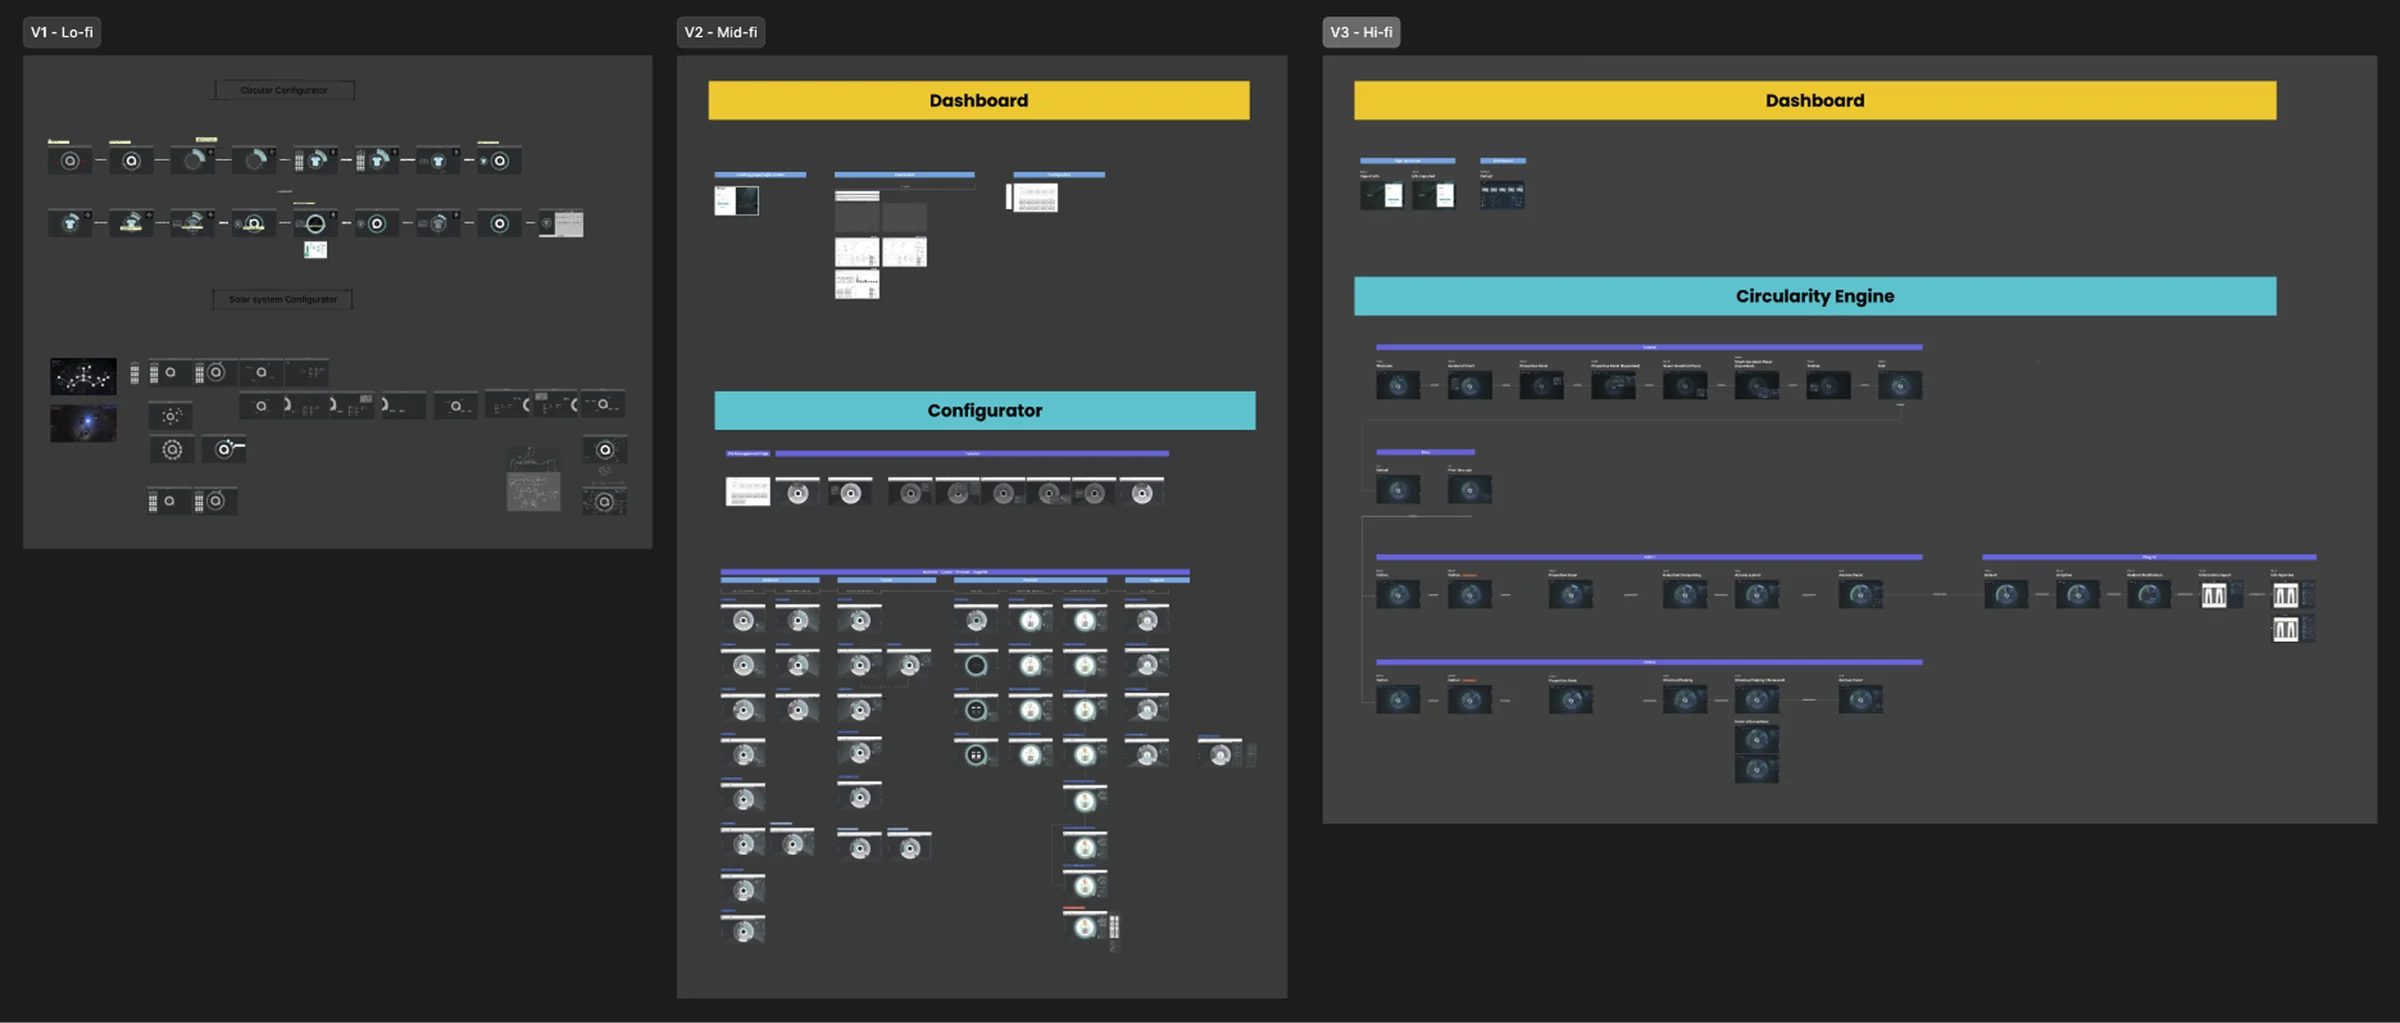
Task: Select the Default frame under V3 Dashboard
Action: click(1503, 196)
